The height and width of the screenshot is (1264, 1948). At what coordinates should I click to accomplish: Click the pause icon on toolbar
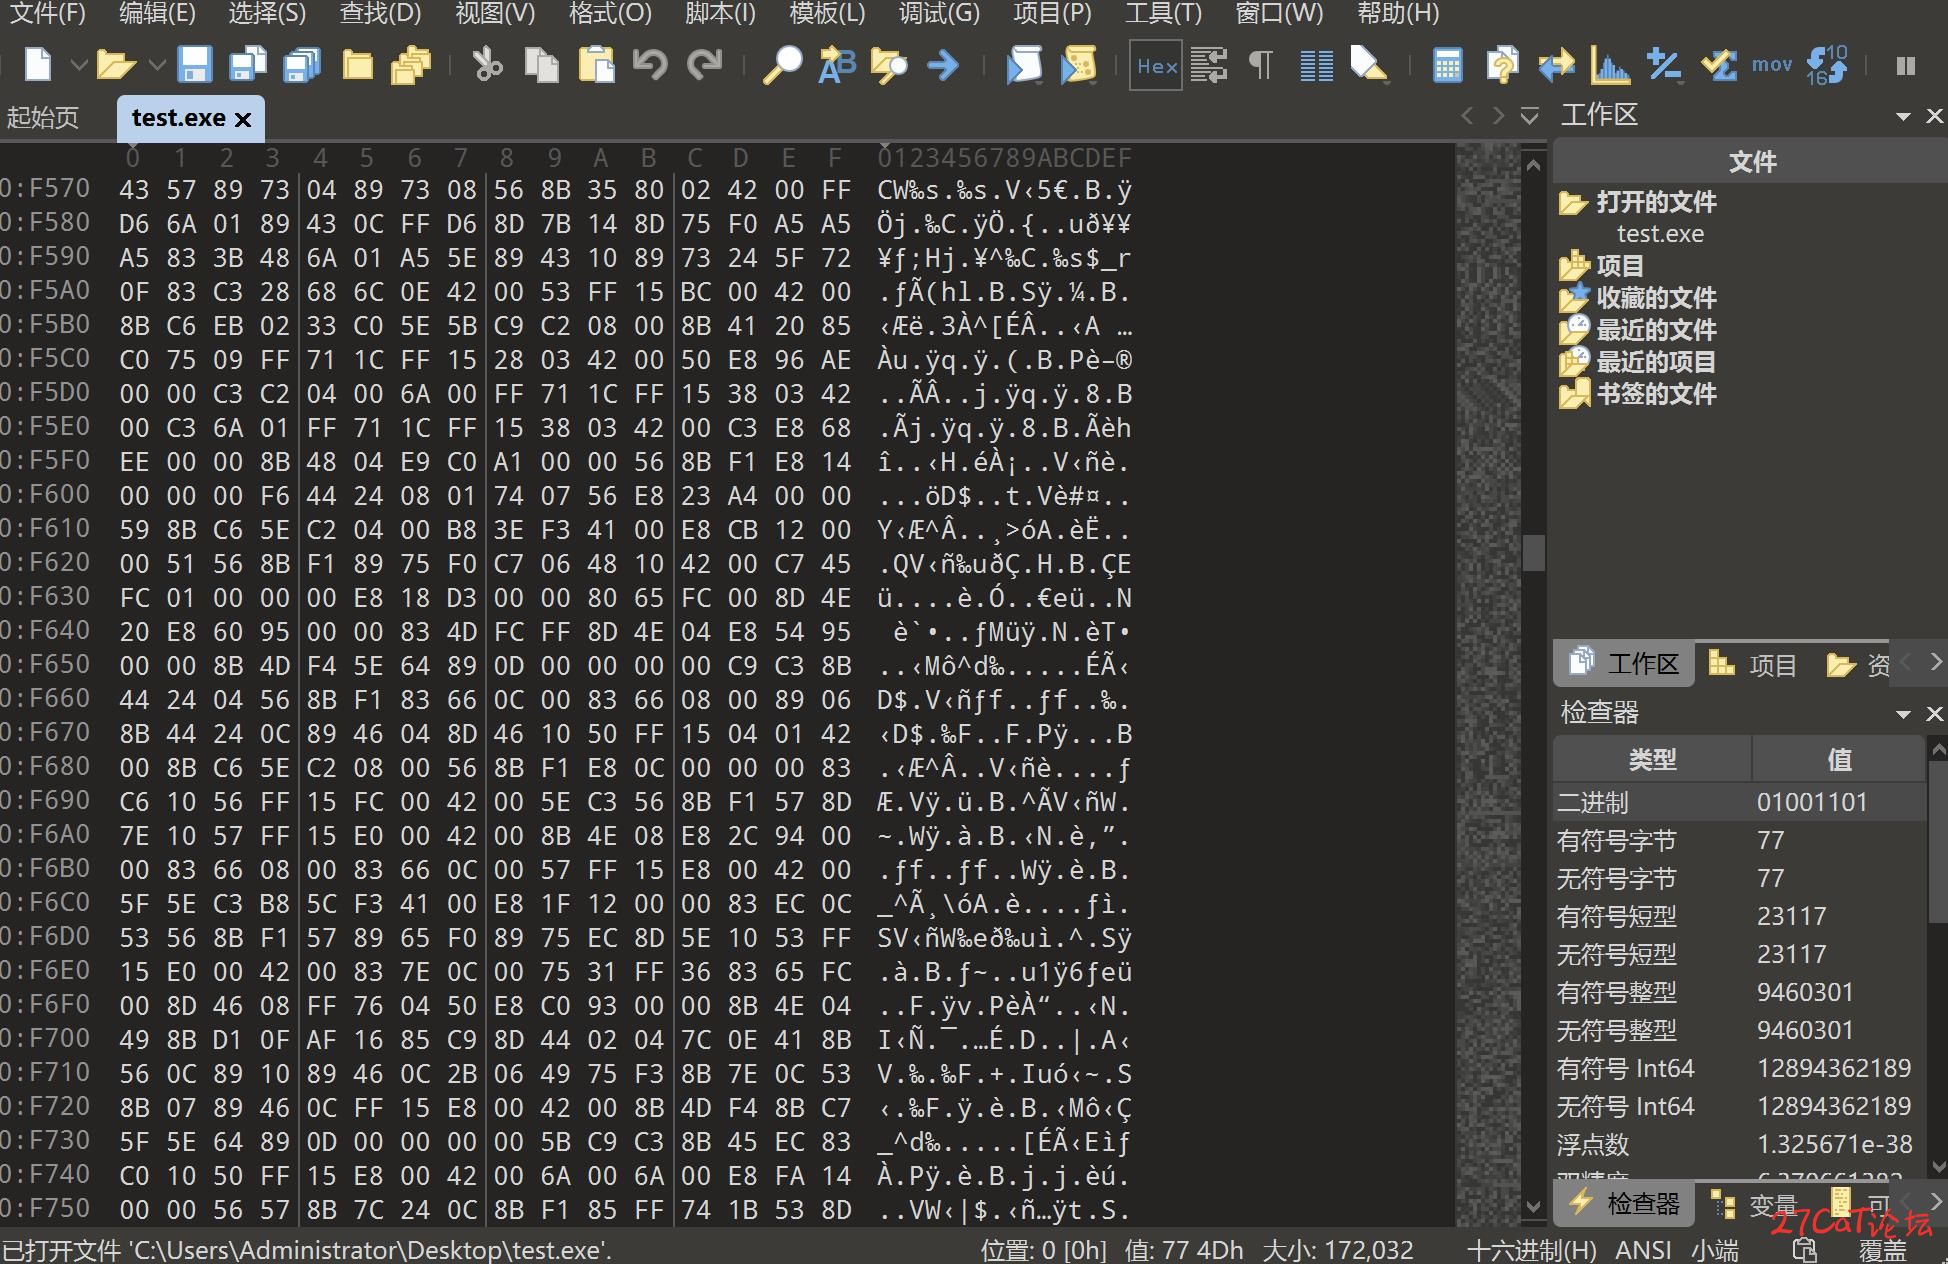(x=1906, y=66)
